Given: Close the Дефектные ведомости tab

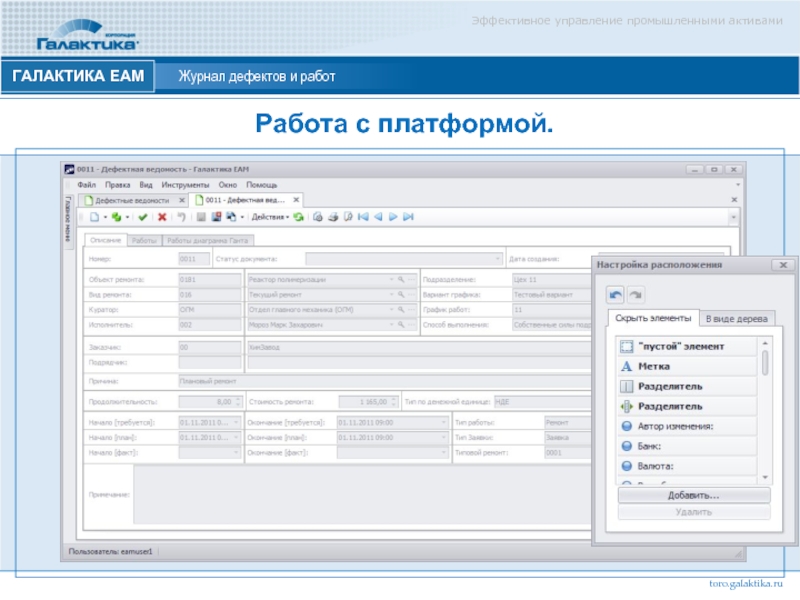Looking at the screenshot, I should click(x=181, y=200).
